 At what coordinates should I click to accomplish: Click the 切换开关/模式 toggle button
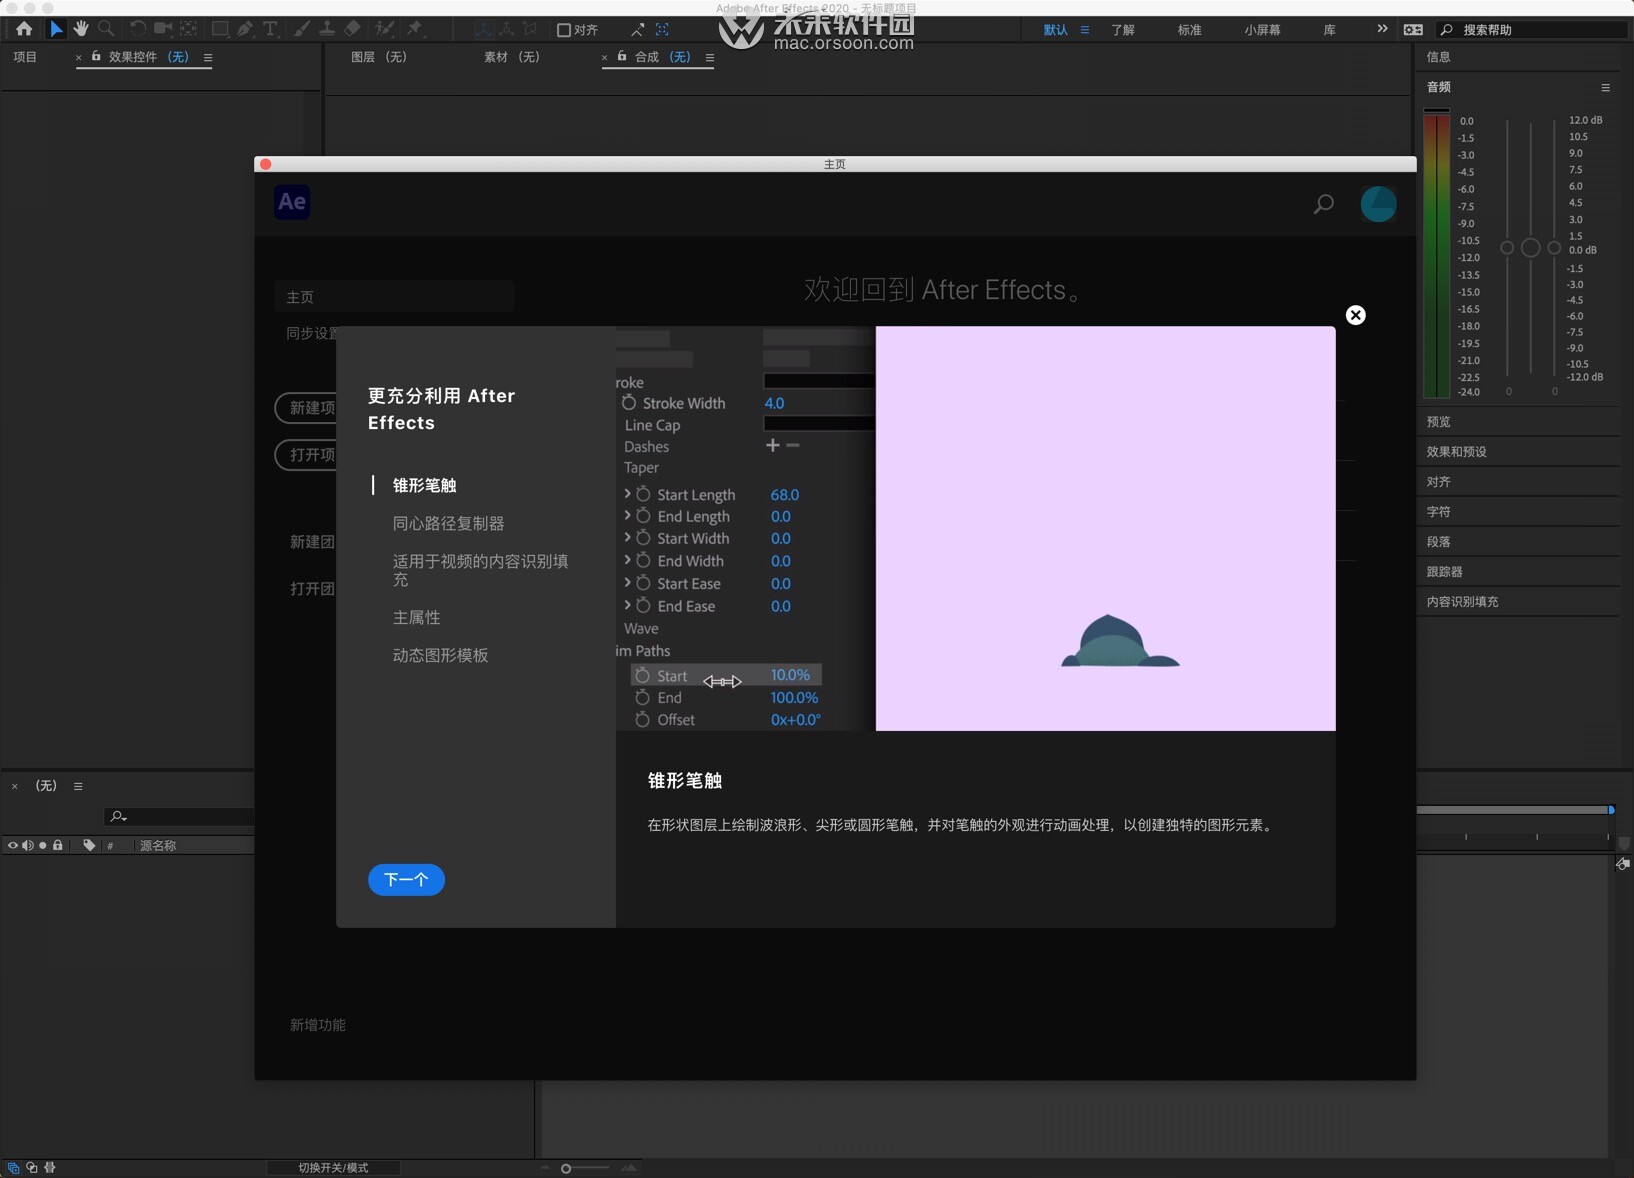pyautogui.click(x=333, y=1167)
